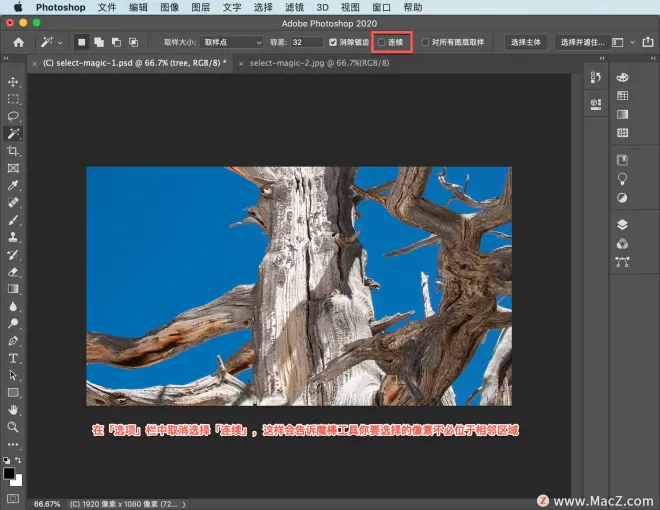Select the Horizontal Type tool

tap(13, 358)
